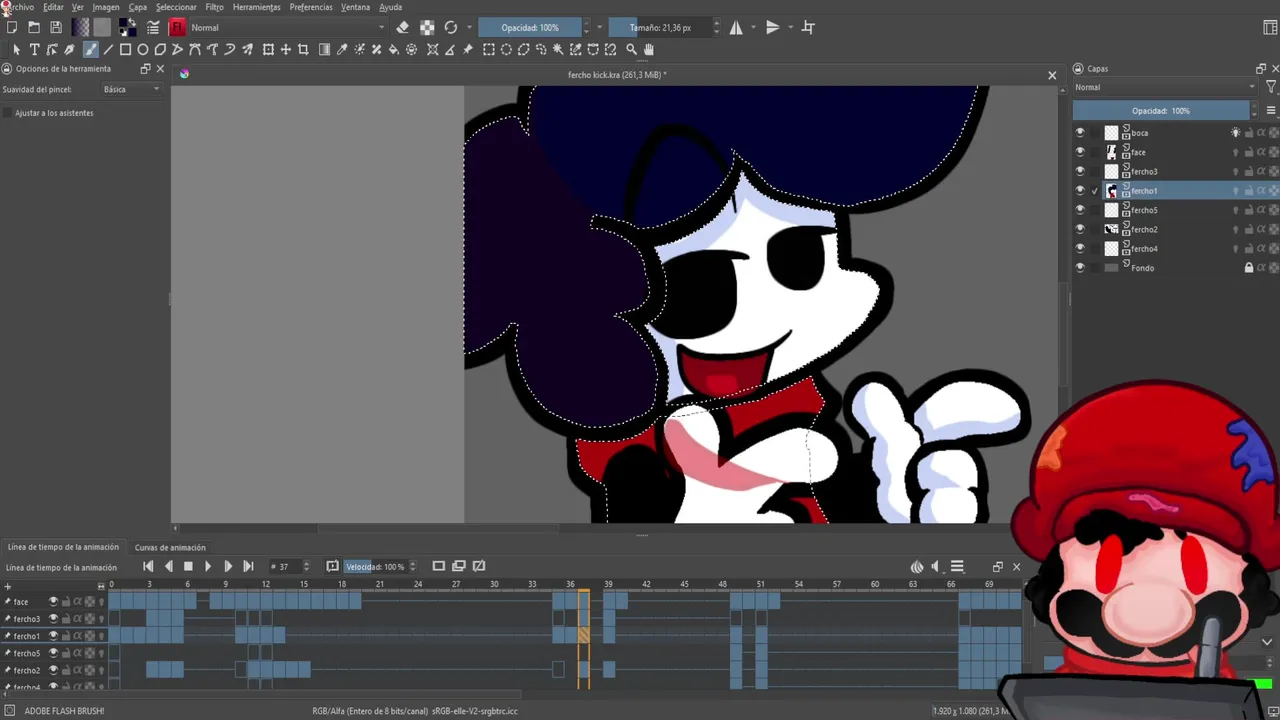Click the toolbar Opacidad 100% slider

click(530, 27)
